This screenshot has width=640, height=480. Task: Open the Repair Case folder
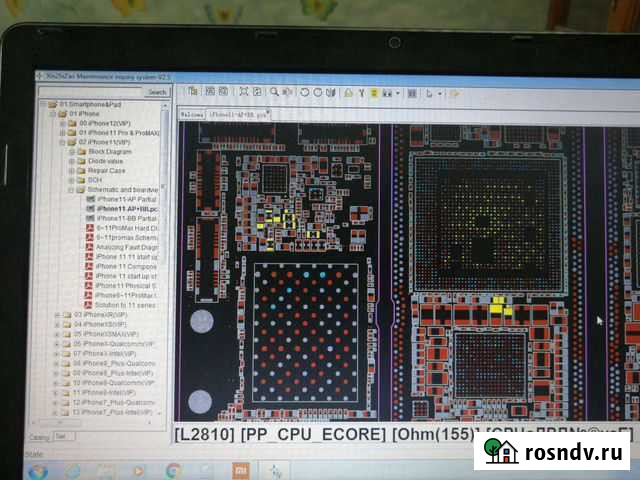pos(106,170)
